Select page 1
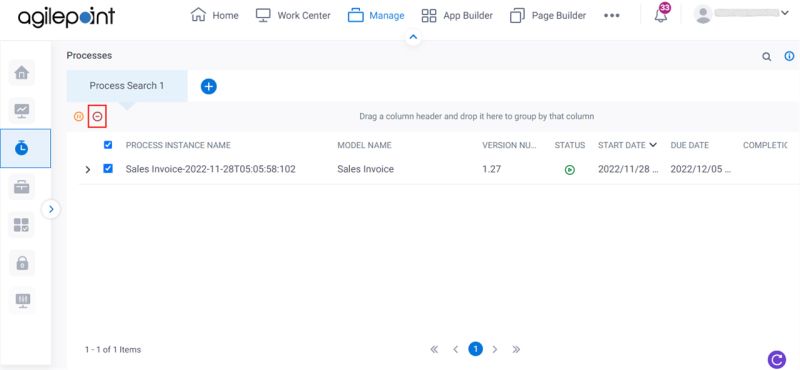 pos(476,349)
